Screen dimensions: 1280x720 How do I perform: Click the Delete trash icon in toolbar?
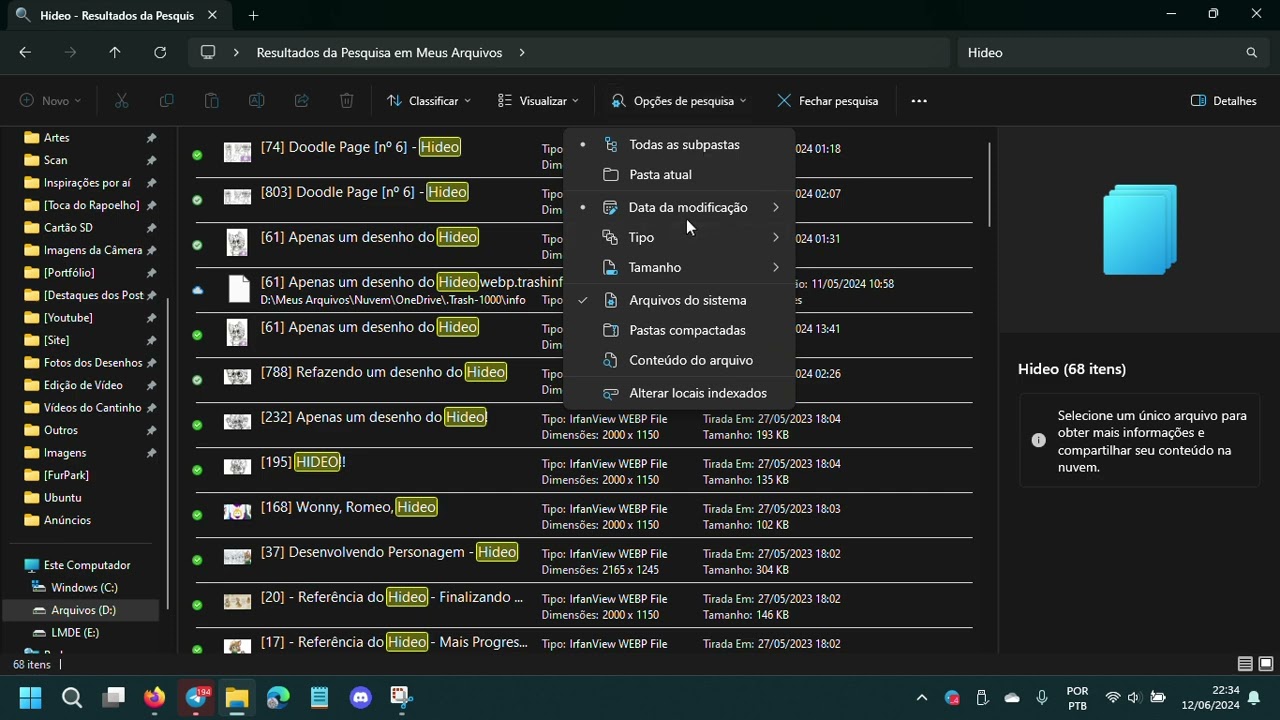pos(346,101)
